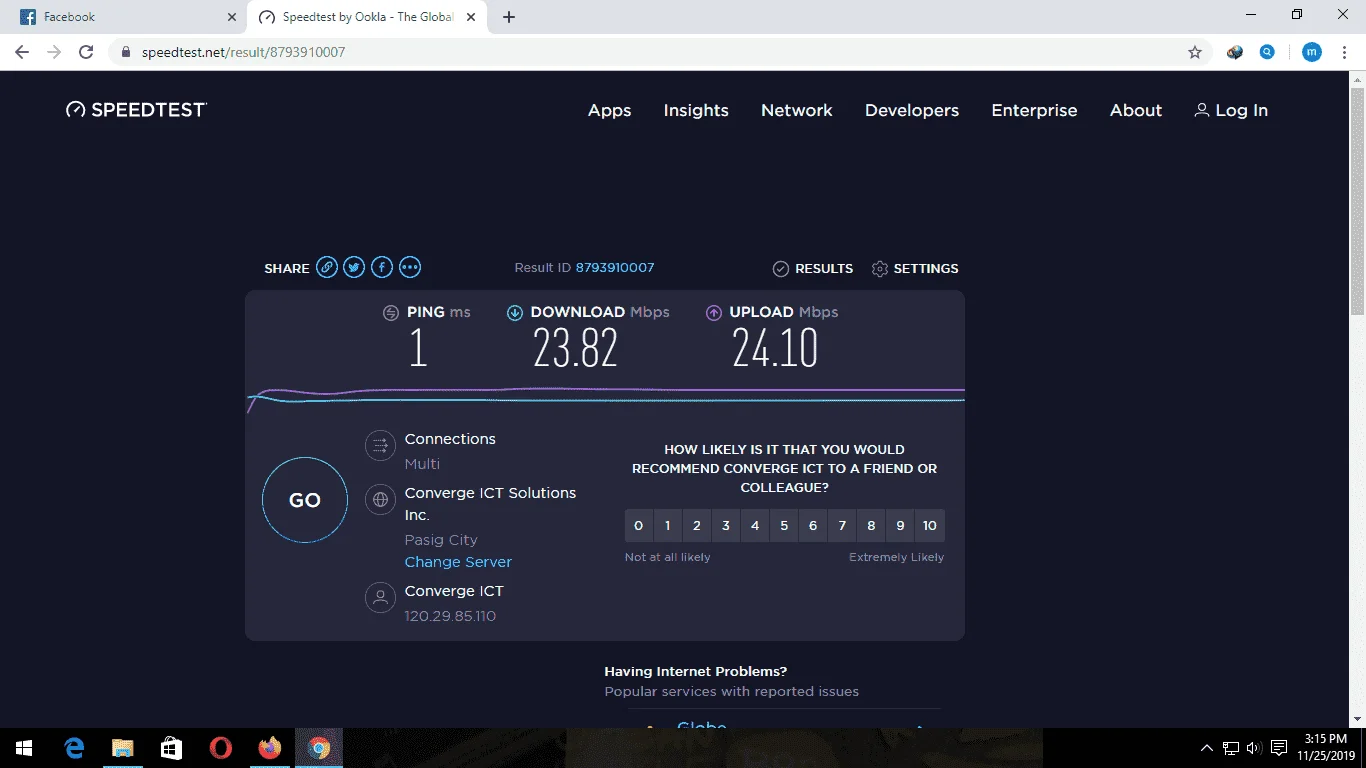
Task: Open the Apps menu
Action: click(609, 110)
